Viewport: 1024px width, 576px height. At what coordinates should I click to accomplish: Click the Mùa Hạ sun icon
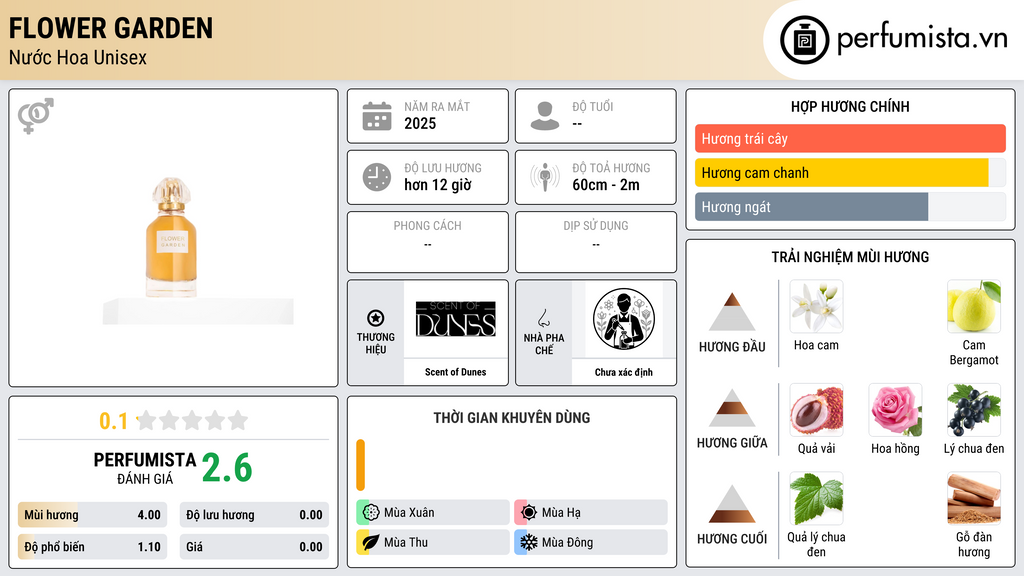point(528,512)
